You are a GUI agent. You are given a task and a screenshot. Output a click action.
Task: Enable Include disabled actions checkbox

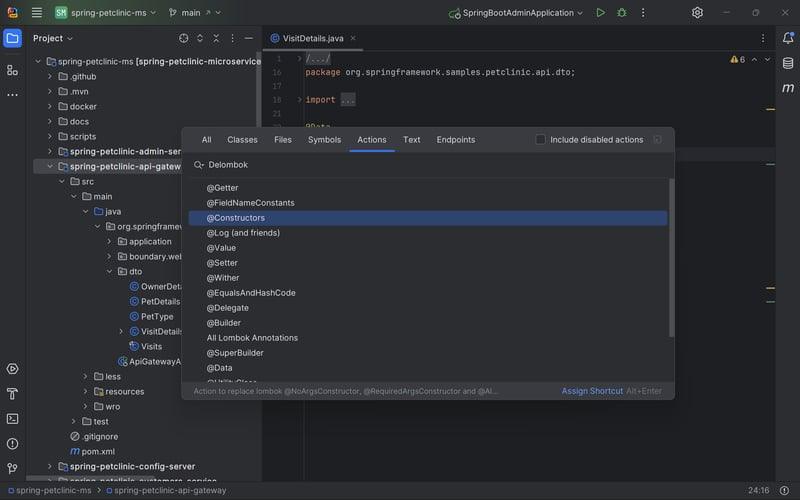tap(540, 139)
